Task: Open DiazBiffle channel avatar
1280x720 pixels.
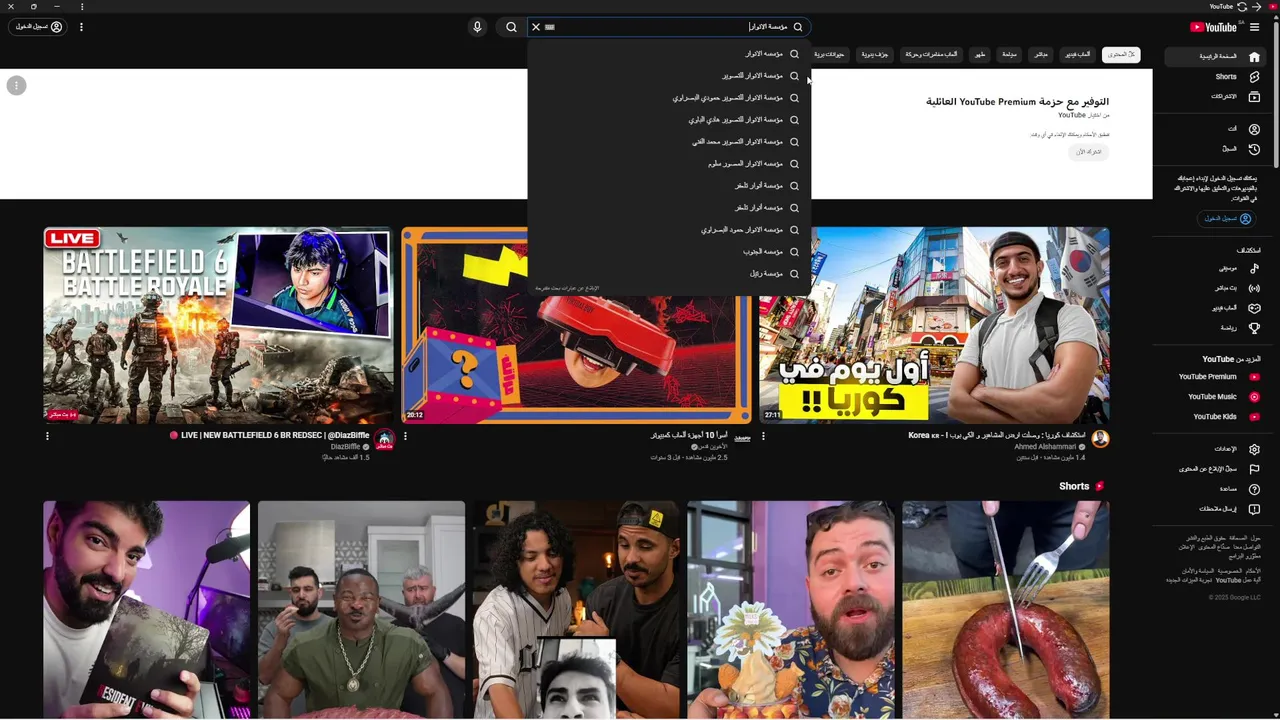Action: [x=385, y=439]
